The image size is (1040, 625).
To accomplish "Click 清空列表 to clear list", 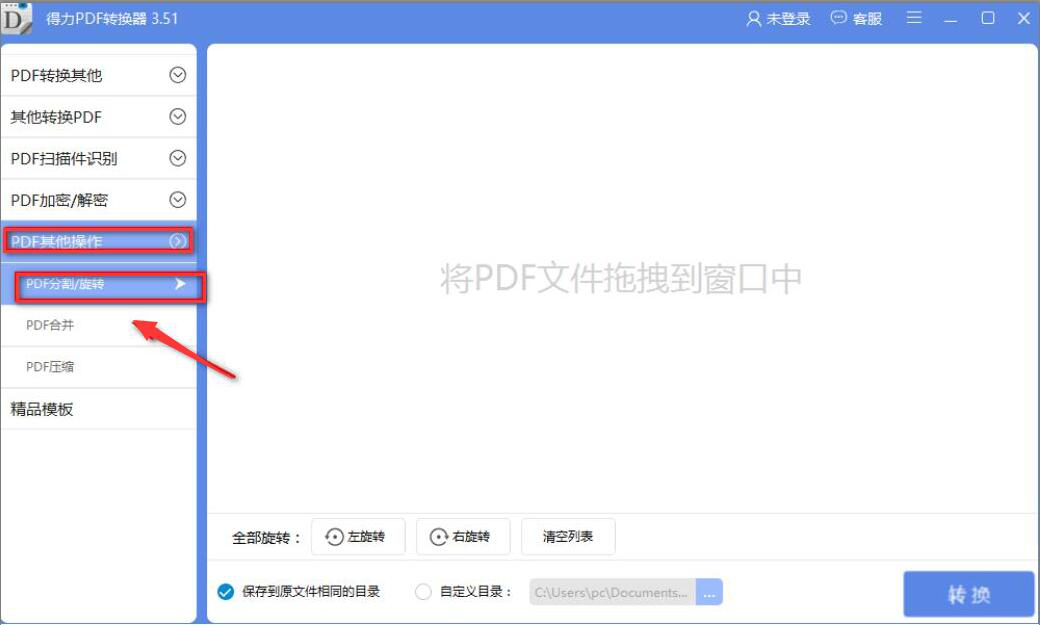I will click(x=568, y=536).
